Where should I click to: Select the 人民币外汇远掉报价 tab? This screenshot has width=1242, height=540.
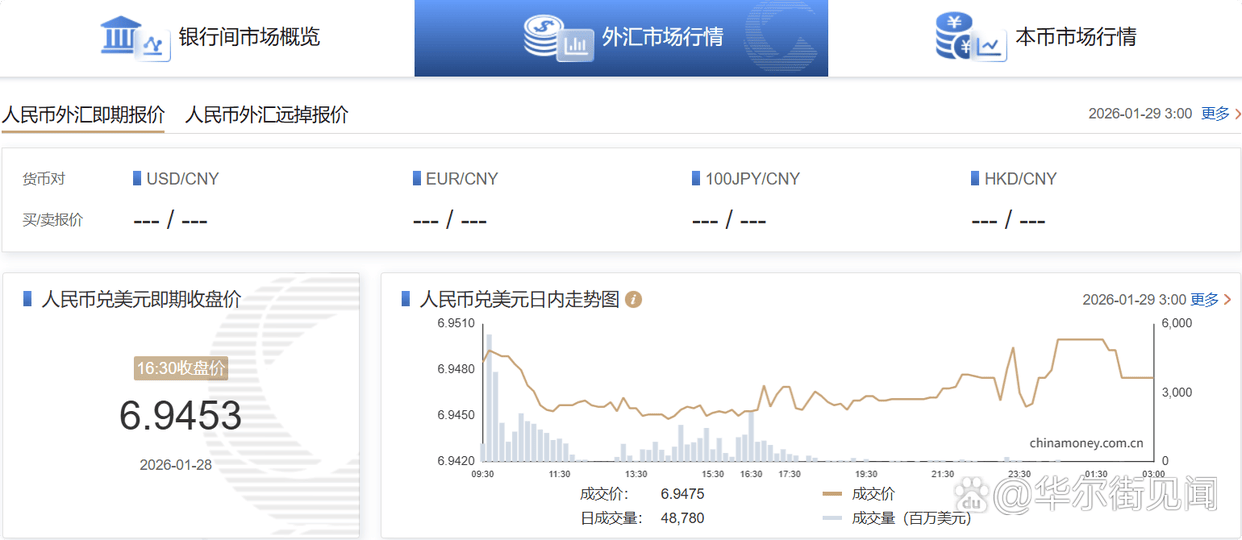point(267,115)
